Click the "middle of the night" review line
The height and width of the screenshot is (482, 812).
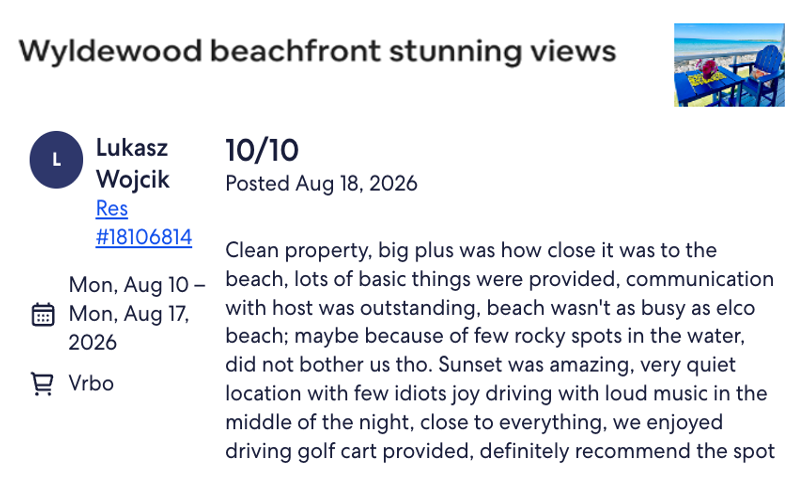coord(474,422)
